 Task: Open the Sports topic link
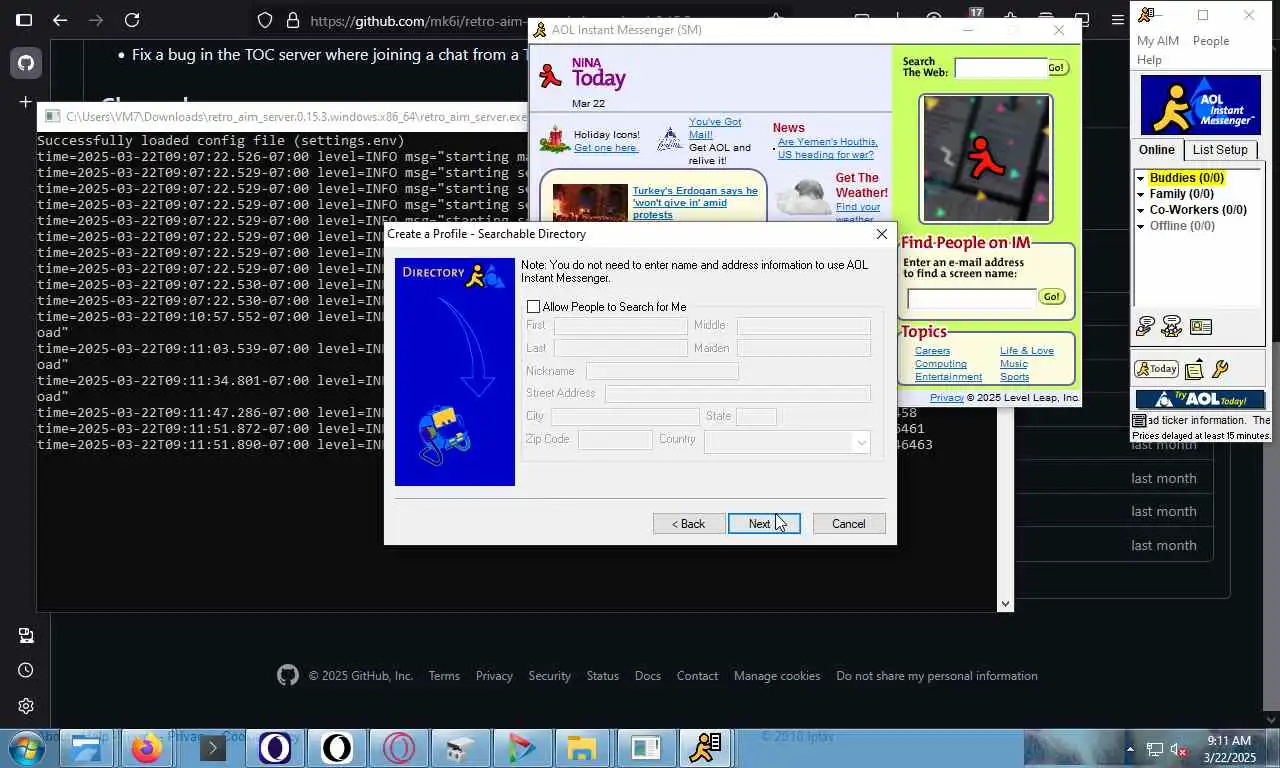1015,377
